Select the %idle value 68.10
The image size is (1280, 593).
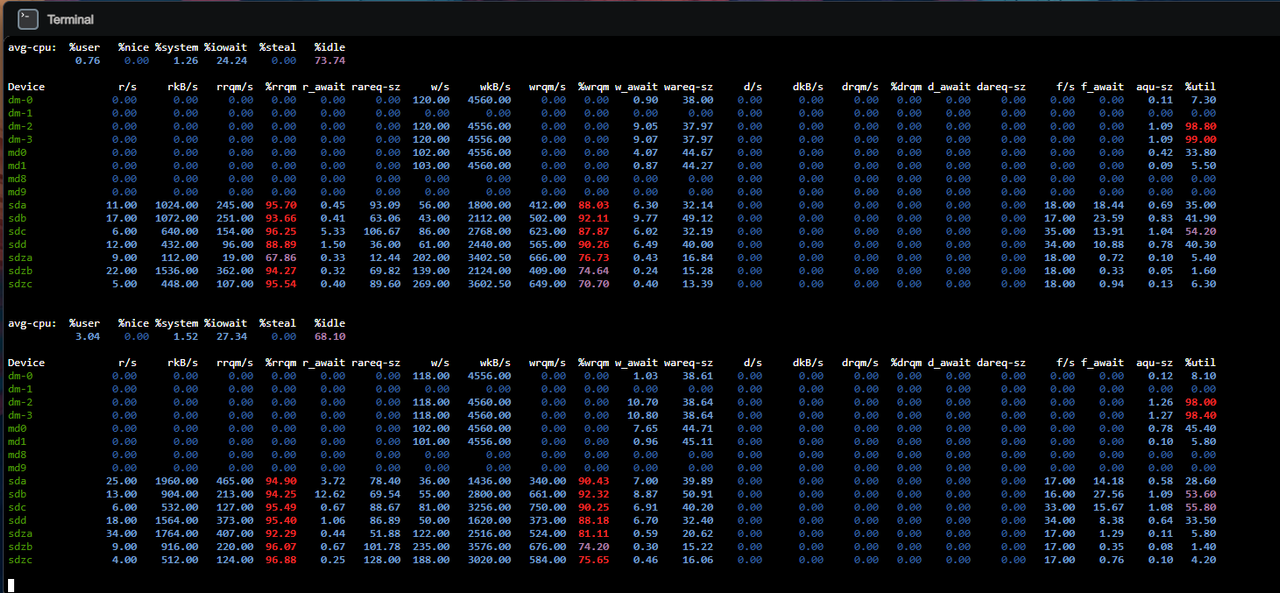pos(329,336)
